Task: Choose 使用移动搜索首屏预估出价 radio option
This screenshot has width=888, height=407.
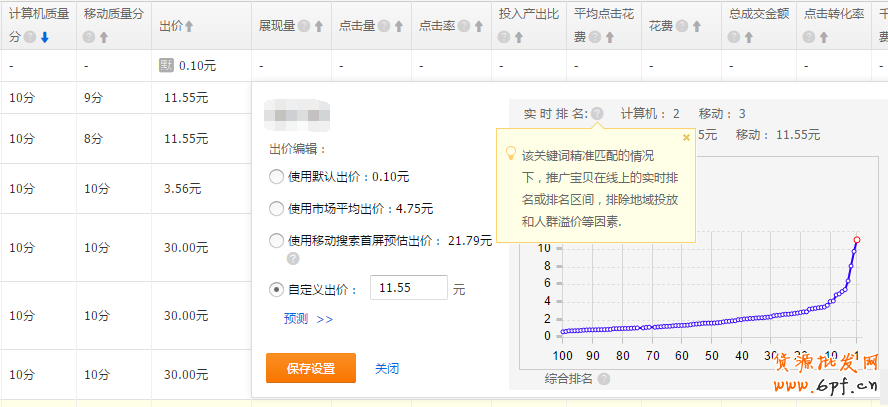Action: (277, 240)
